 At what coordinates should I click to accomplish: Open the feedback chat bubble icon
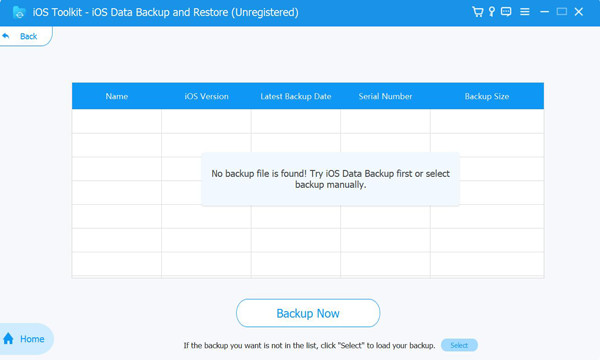click(506, 12)
